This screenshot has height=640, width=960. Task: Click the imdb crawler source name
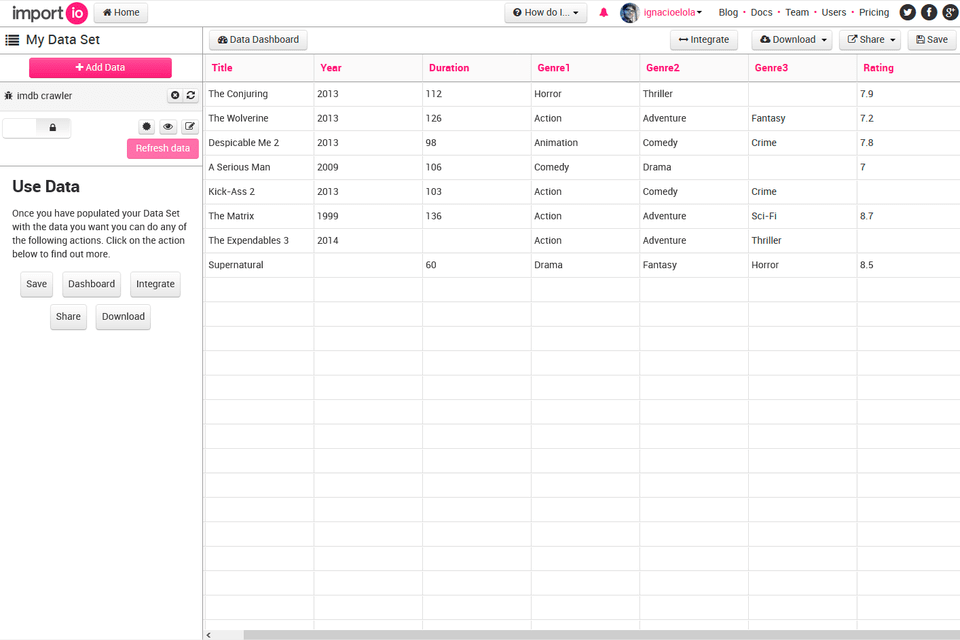click(44, 96)
